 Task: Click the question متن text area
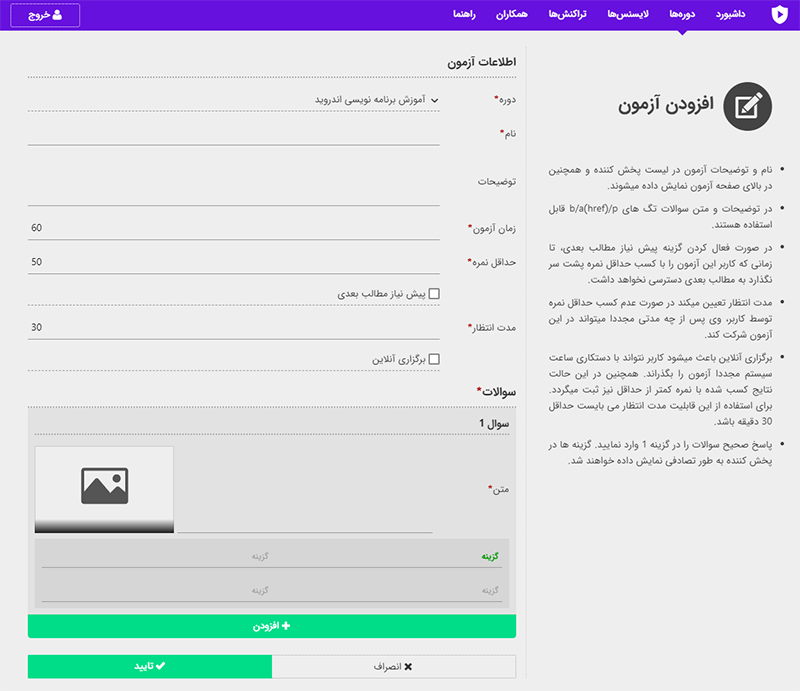coord(305,489)
